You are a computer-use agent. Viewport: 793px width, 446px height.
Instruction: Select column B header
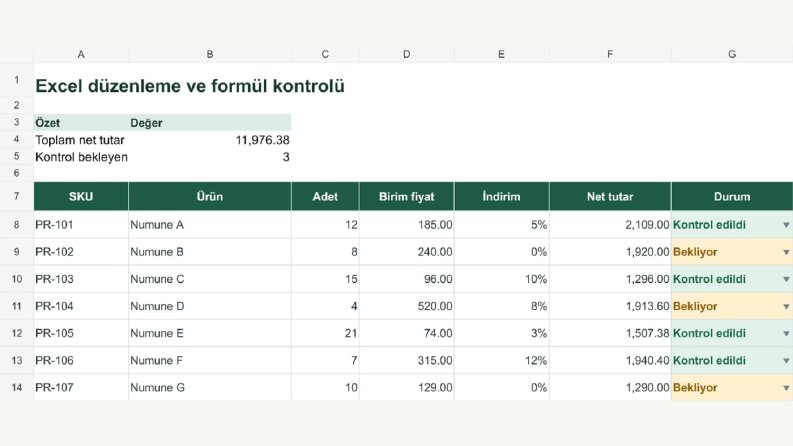pyautogui.click(x=210, y=54)
